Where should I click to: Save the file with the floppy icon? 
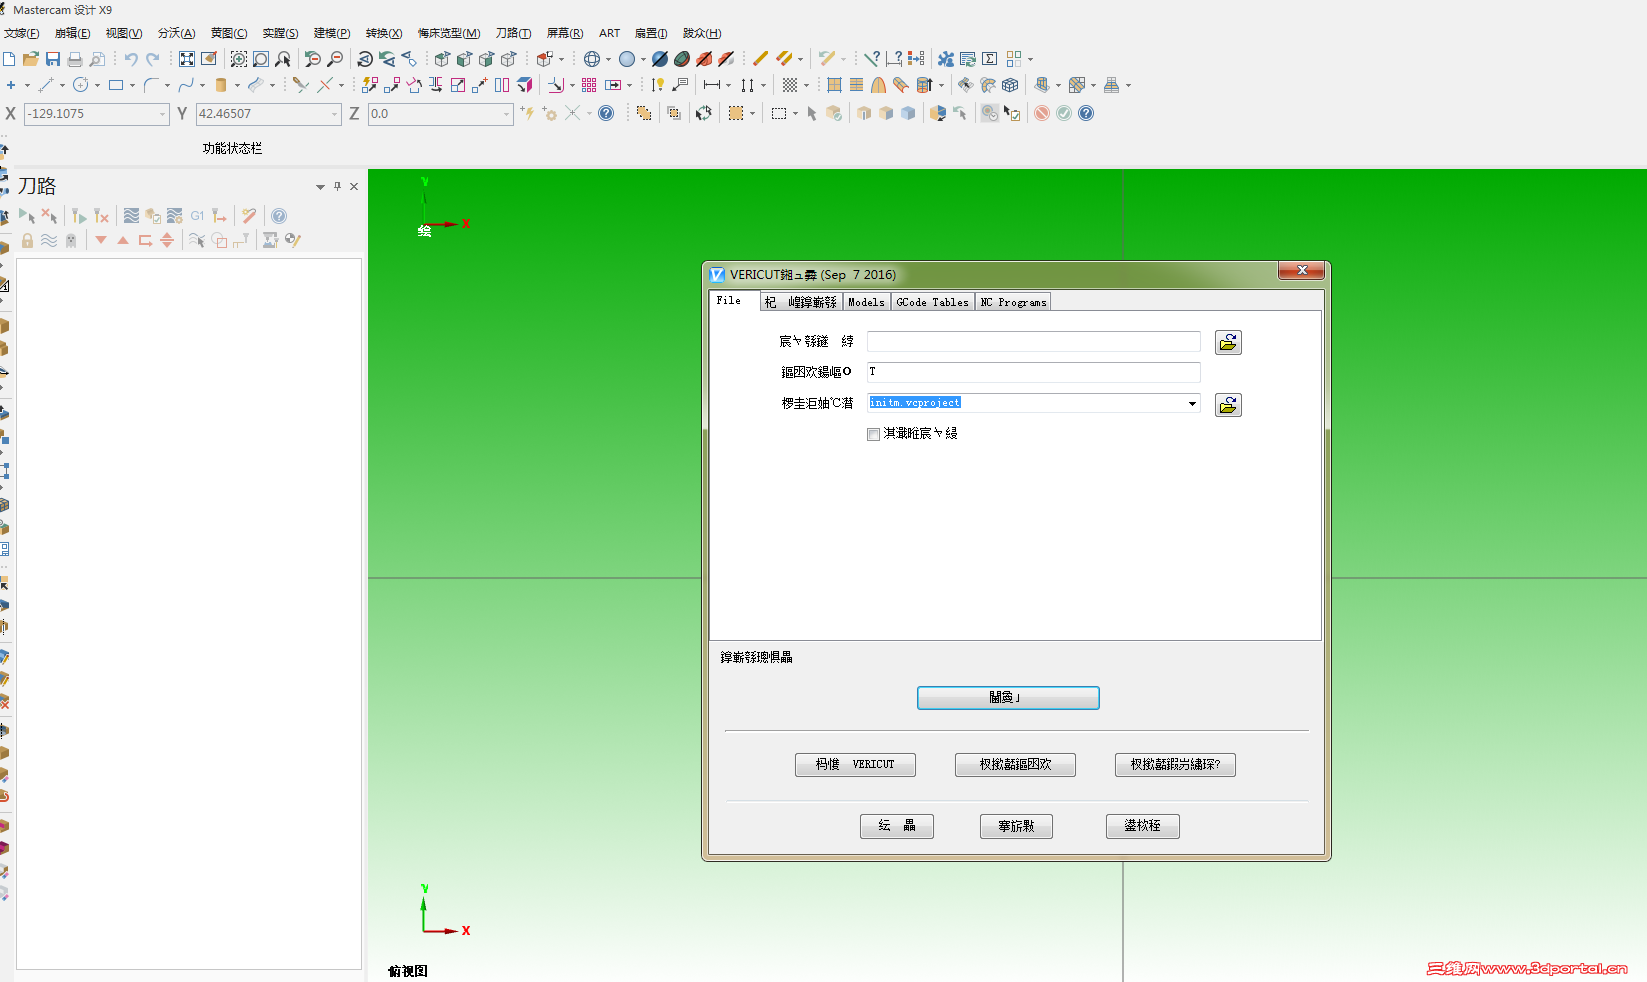tap(53, 59)
